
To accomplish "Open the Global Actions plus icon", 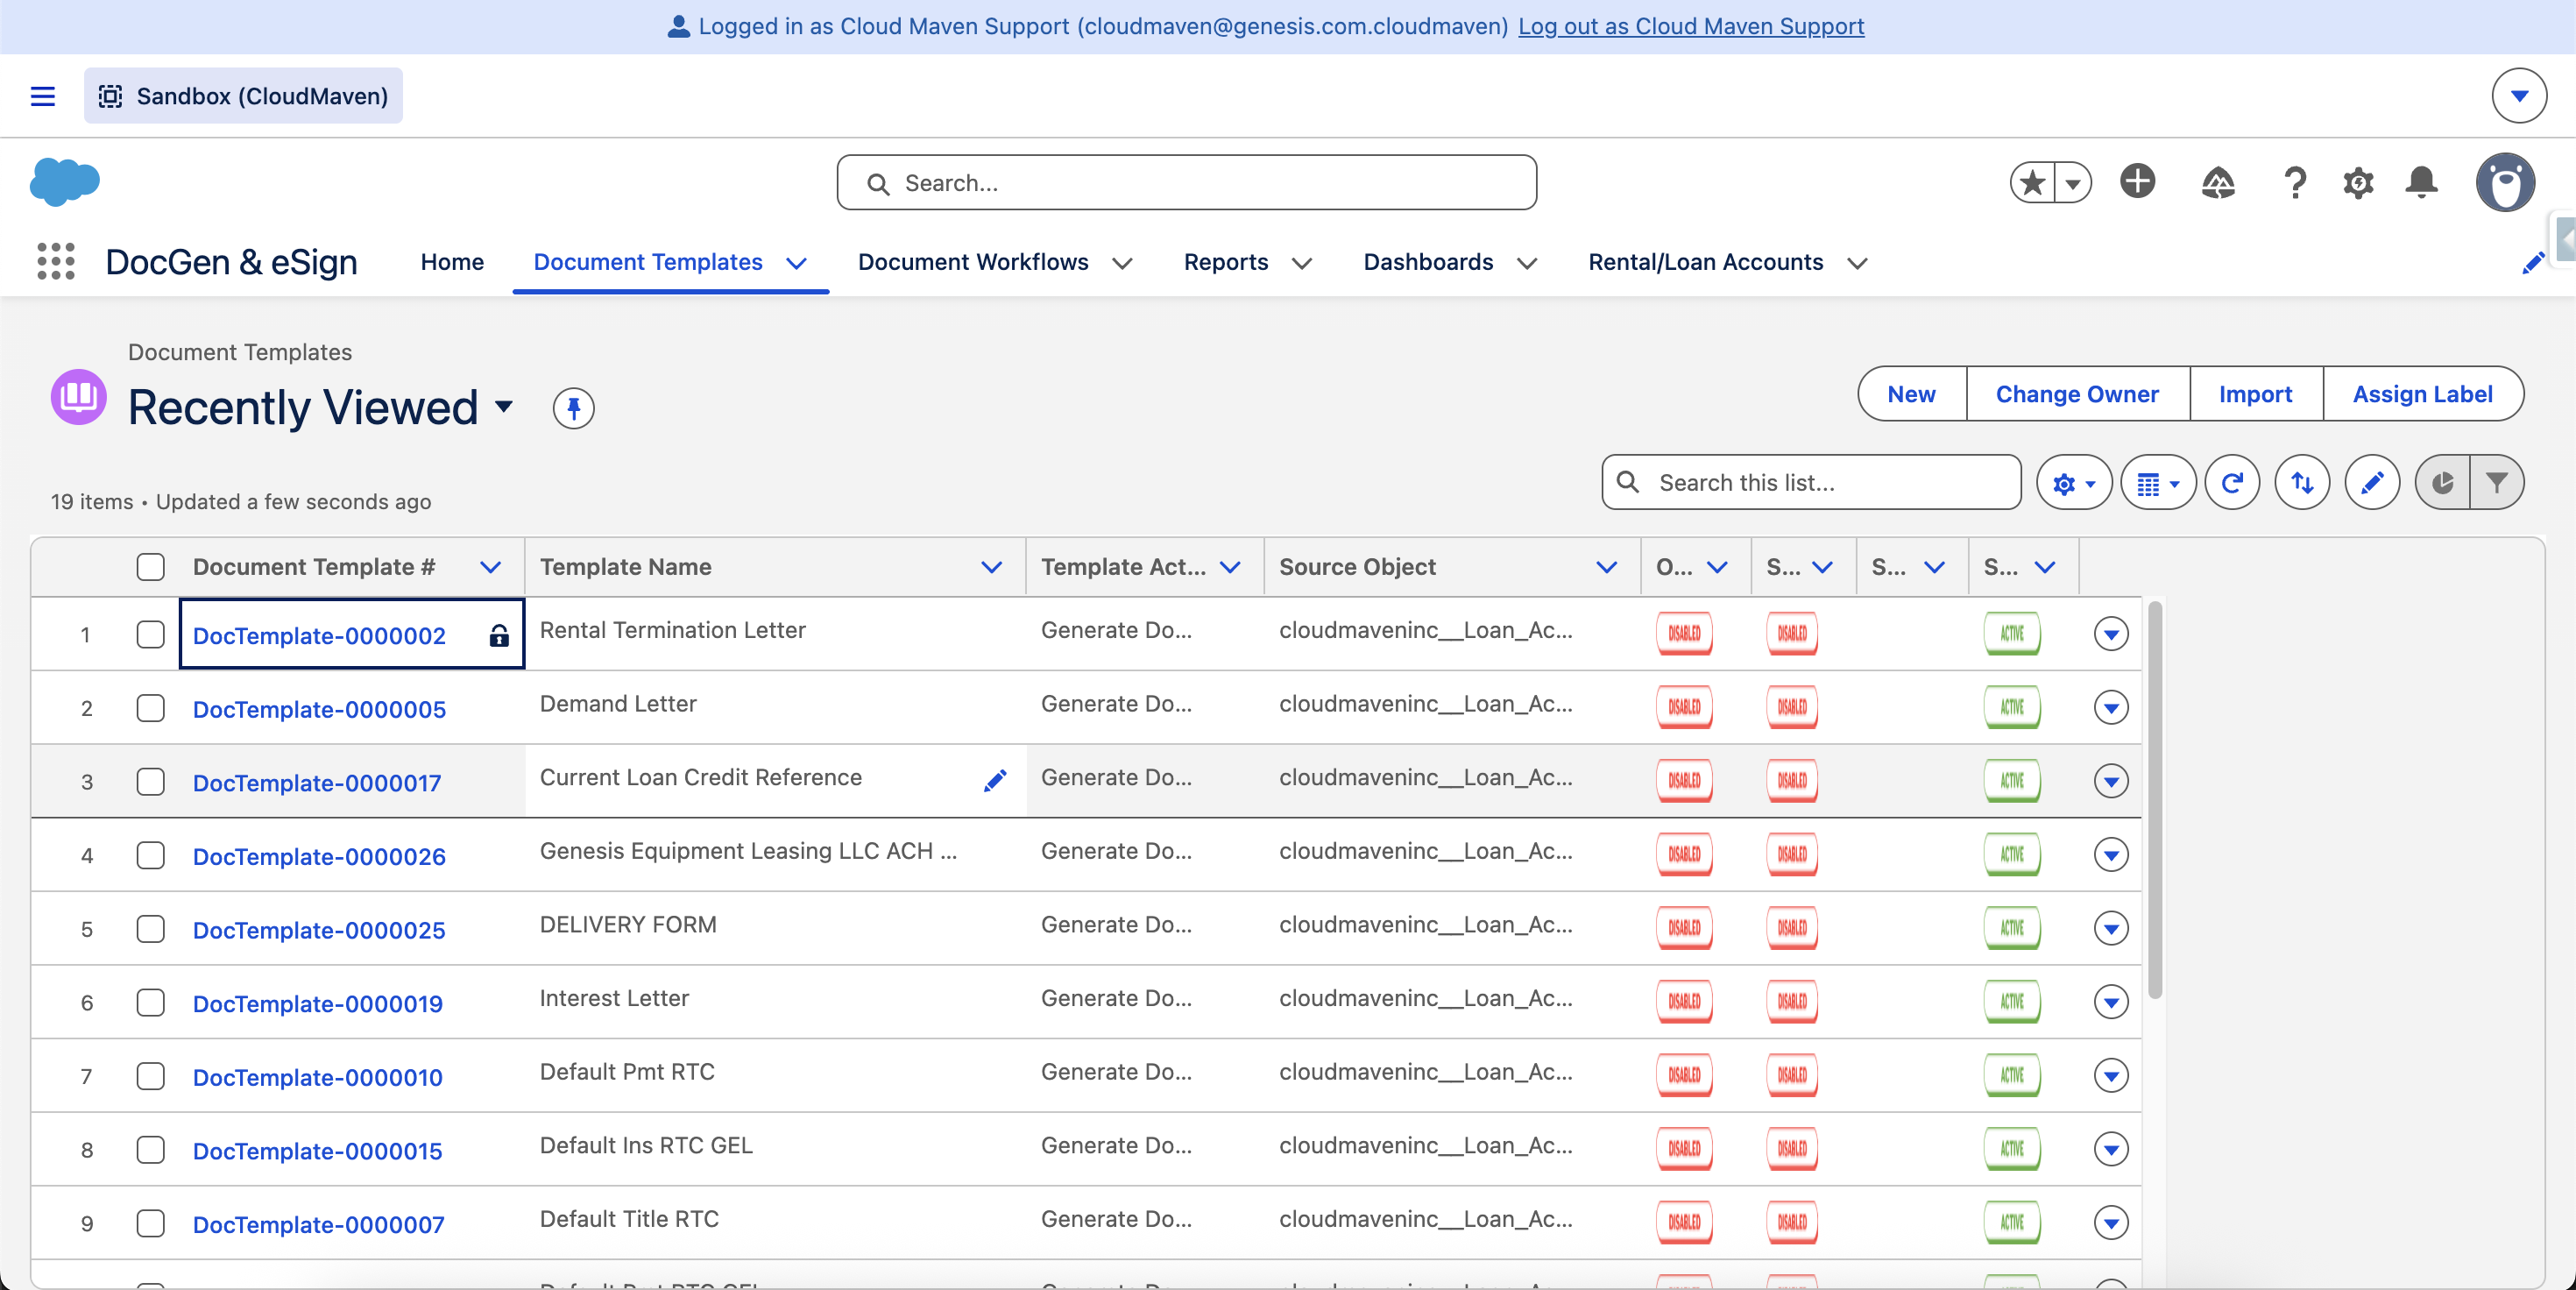I will pos(2138,182).
